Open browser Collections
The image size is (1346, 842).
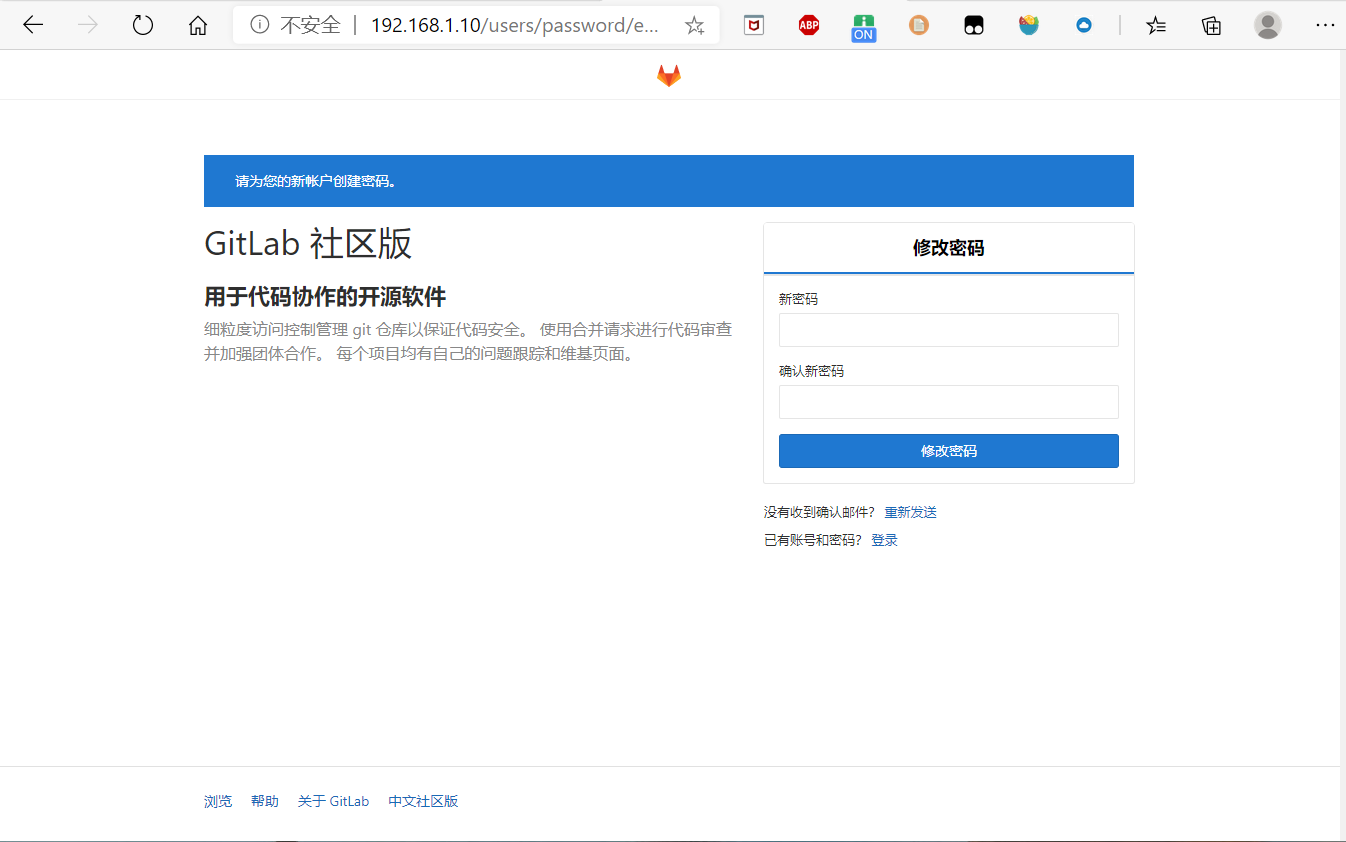point(1210,25)
